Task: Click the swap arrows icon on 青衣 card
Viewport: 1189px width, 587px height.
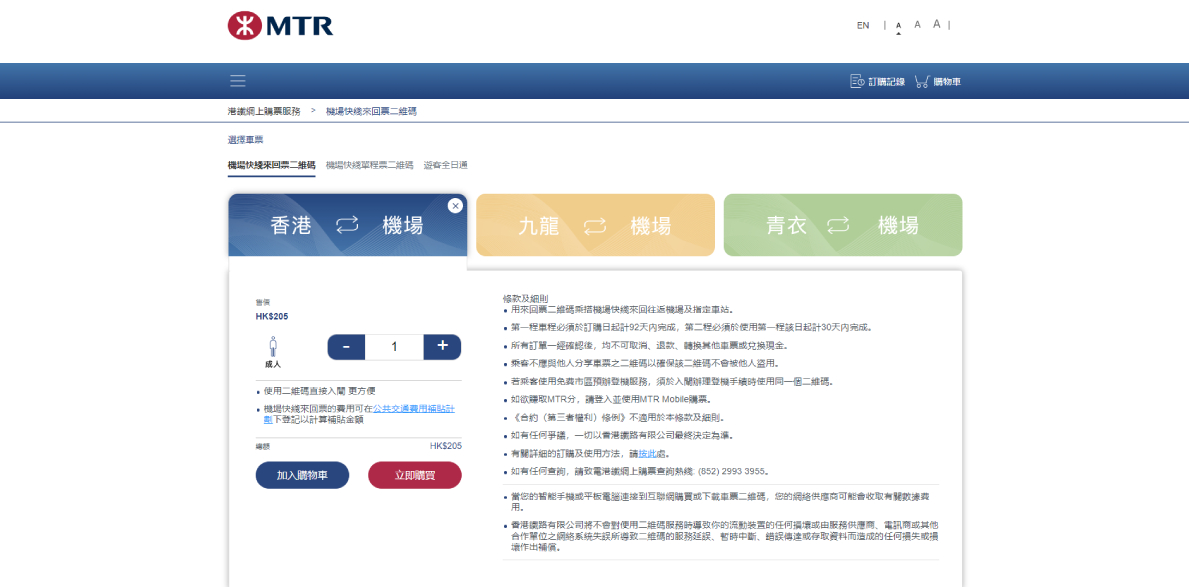Action: click(x=838, y=225)
